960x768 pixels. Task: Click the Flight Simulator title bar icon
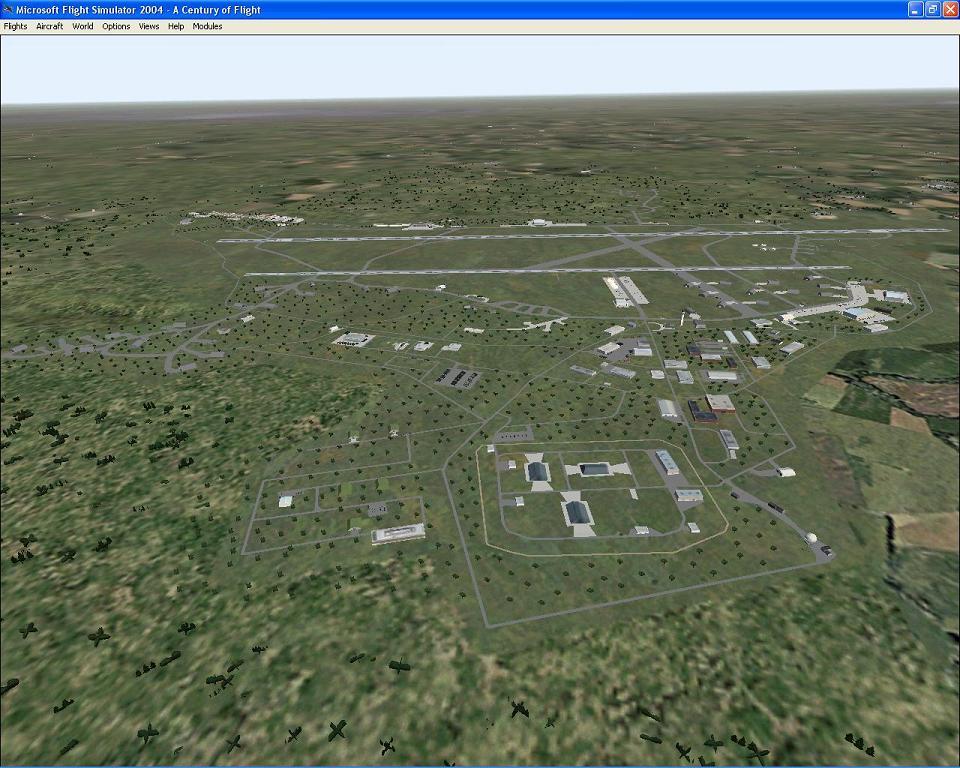(7, 10)
